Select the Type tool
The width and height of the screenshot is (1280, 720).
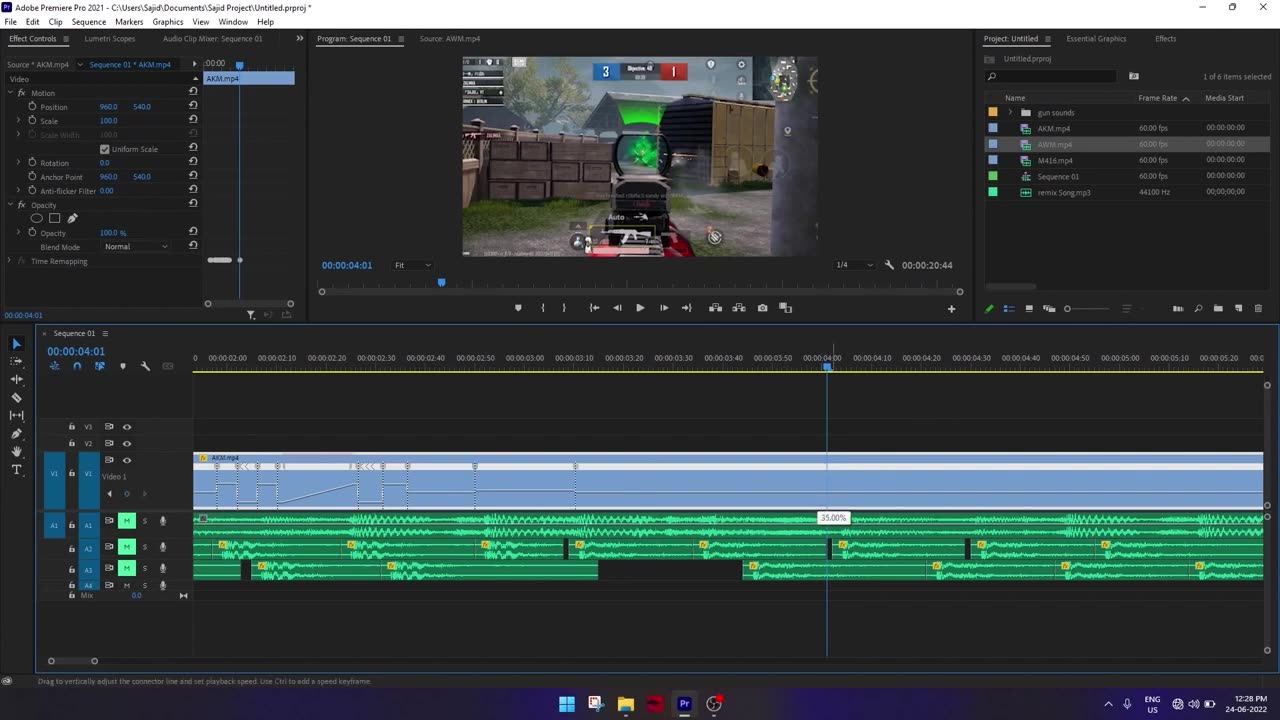pos(16,469)
